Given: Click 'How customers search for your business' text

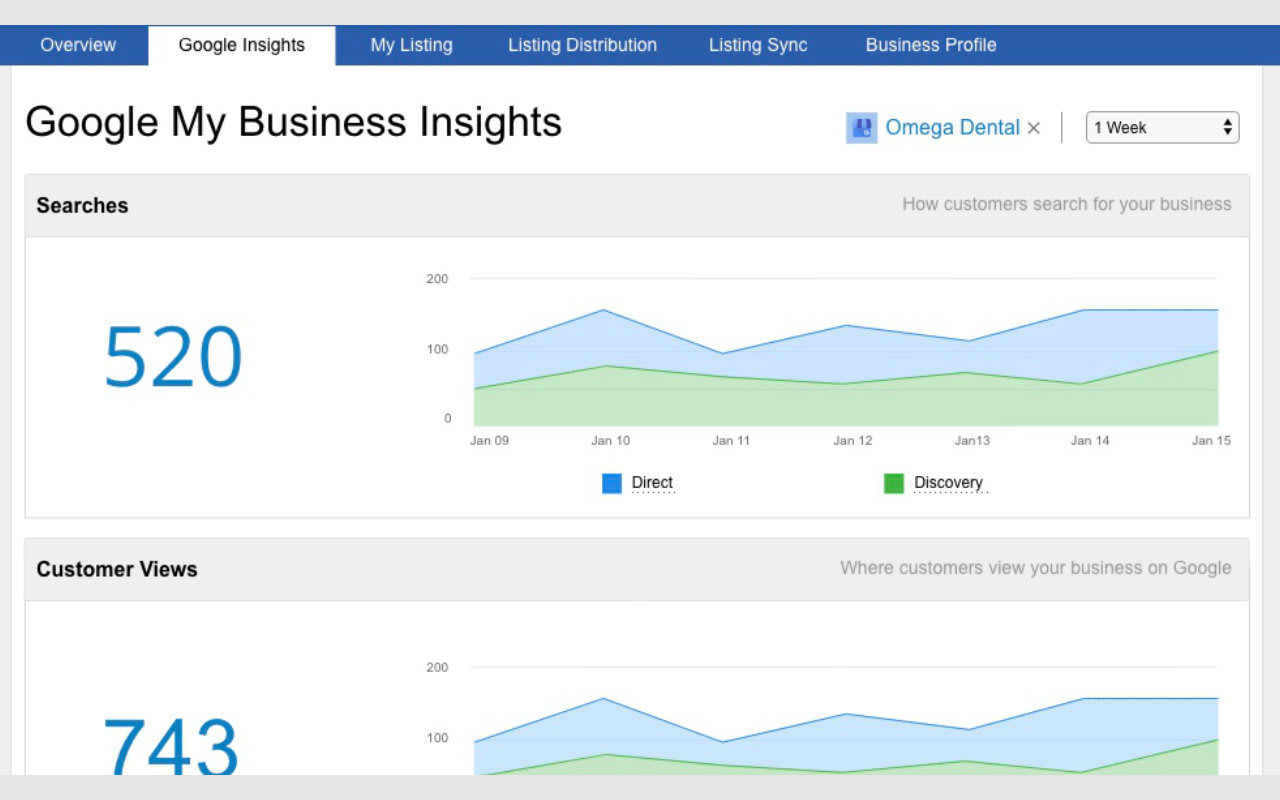Looking at the screenshot, I should pyautogui.click(x=1067, y=204).
